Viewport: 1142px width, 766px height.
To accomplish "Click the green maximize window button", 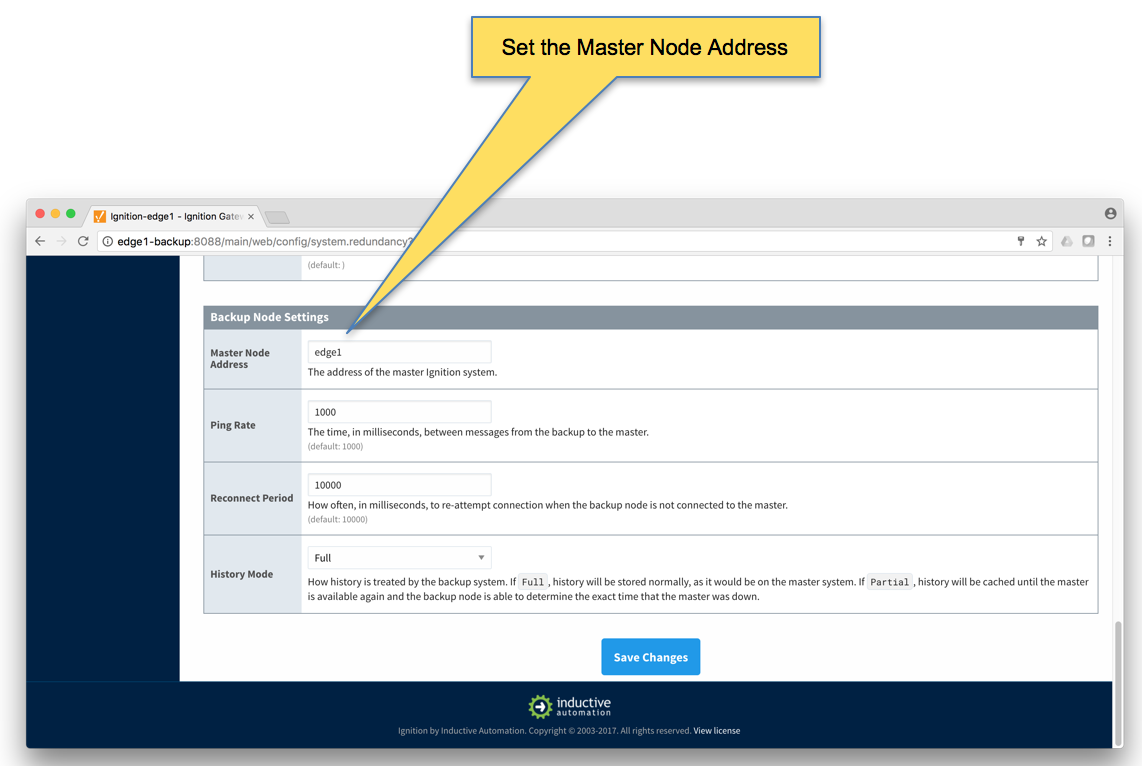I will (71, 213).
